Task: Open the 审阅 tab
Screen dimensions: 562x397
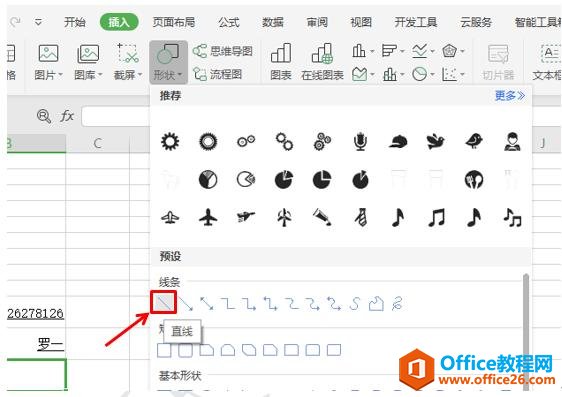Action: [317, 22]
